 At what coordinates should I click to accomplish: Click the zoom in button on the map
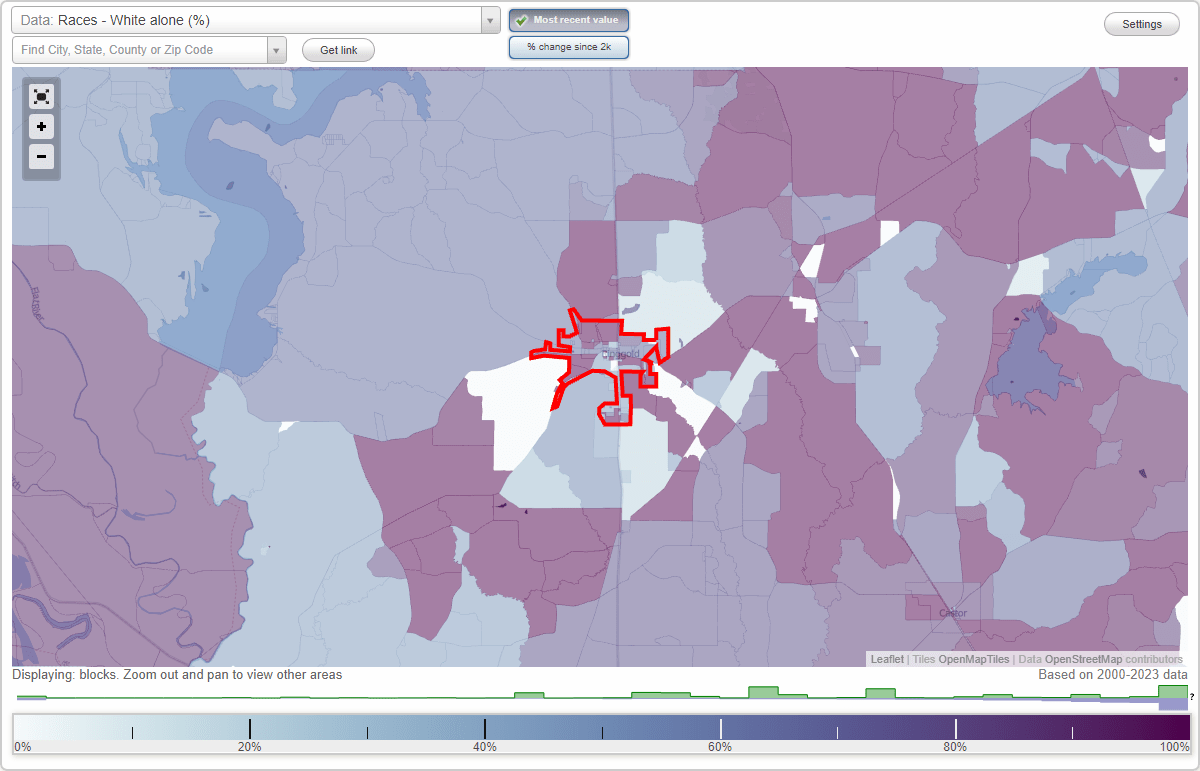pyautogui.click(x=41, y=127)
